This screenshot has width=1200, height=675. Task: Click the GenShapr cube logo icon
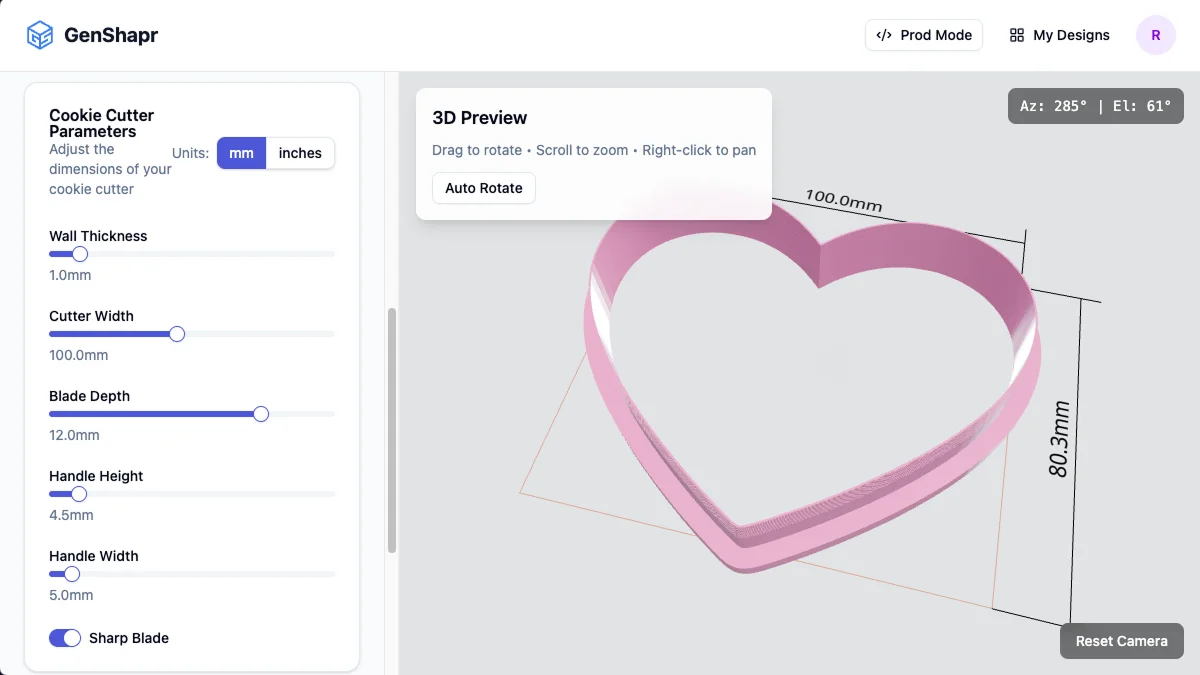point(39,35)
